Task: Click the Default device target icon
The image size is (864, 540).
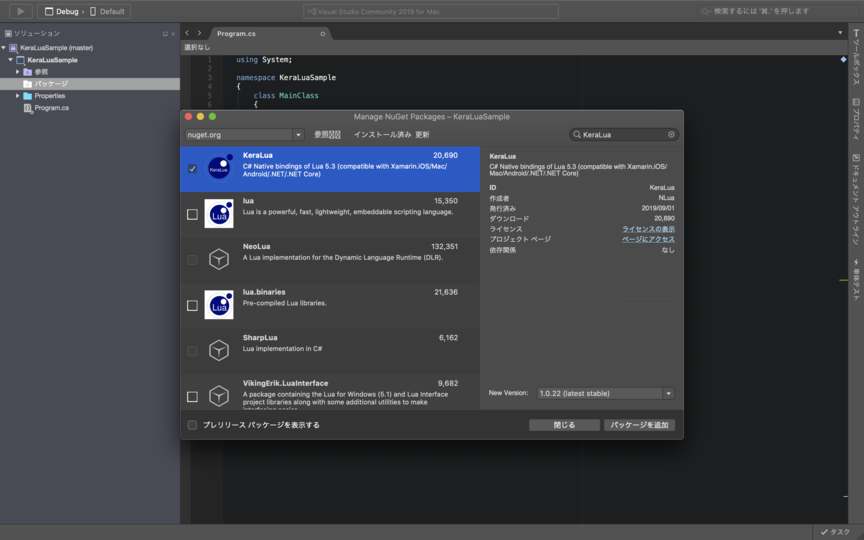Action: pos(93,11)
